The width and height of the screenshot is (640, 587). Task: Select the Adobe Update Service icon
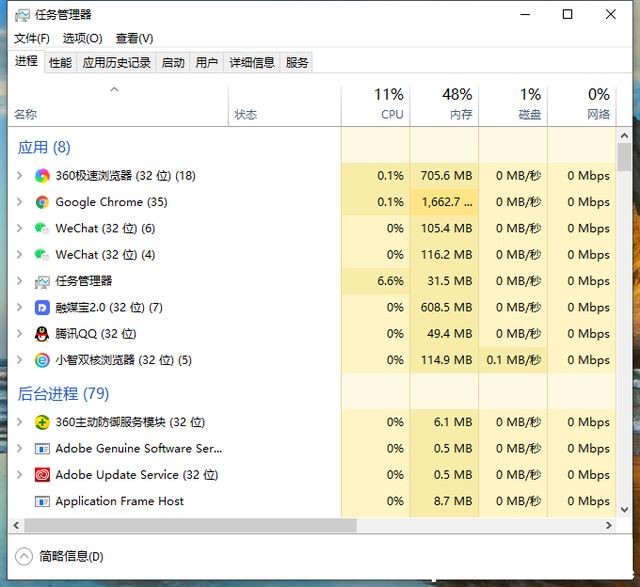tap(42, 475)
